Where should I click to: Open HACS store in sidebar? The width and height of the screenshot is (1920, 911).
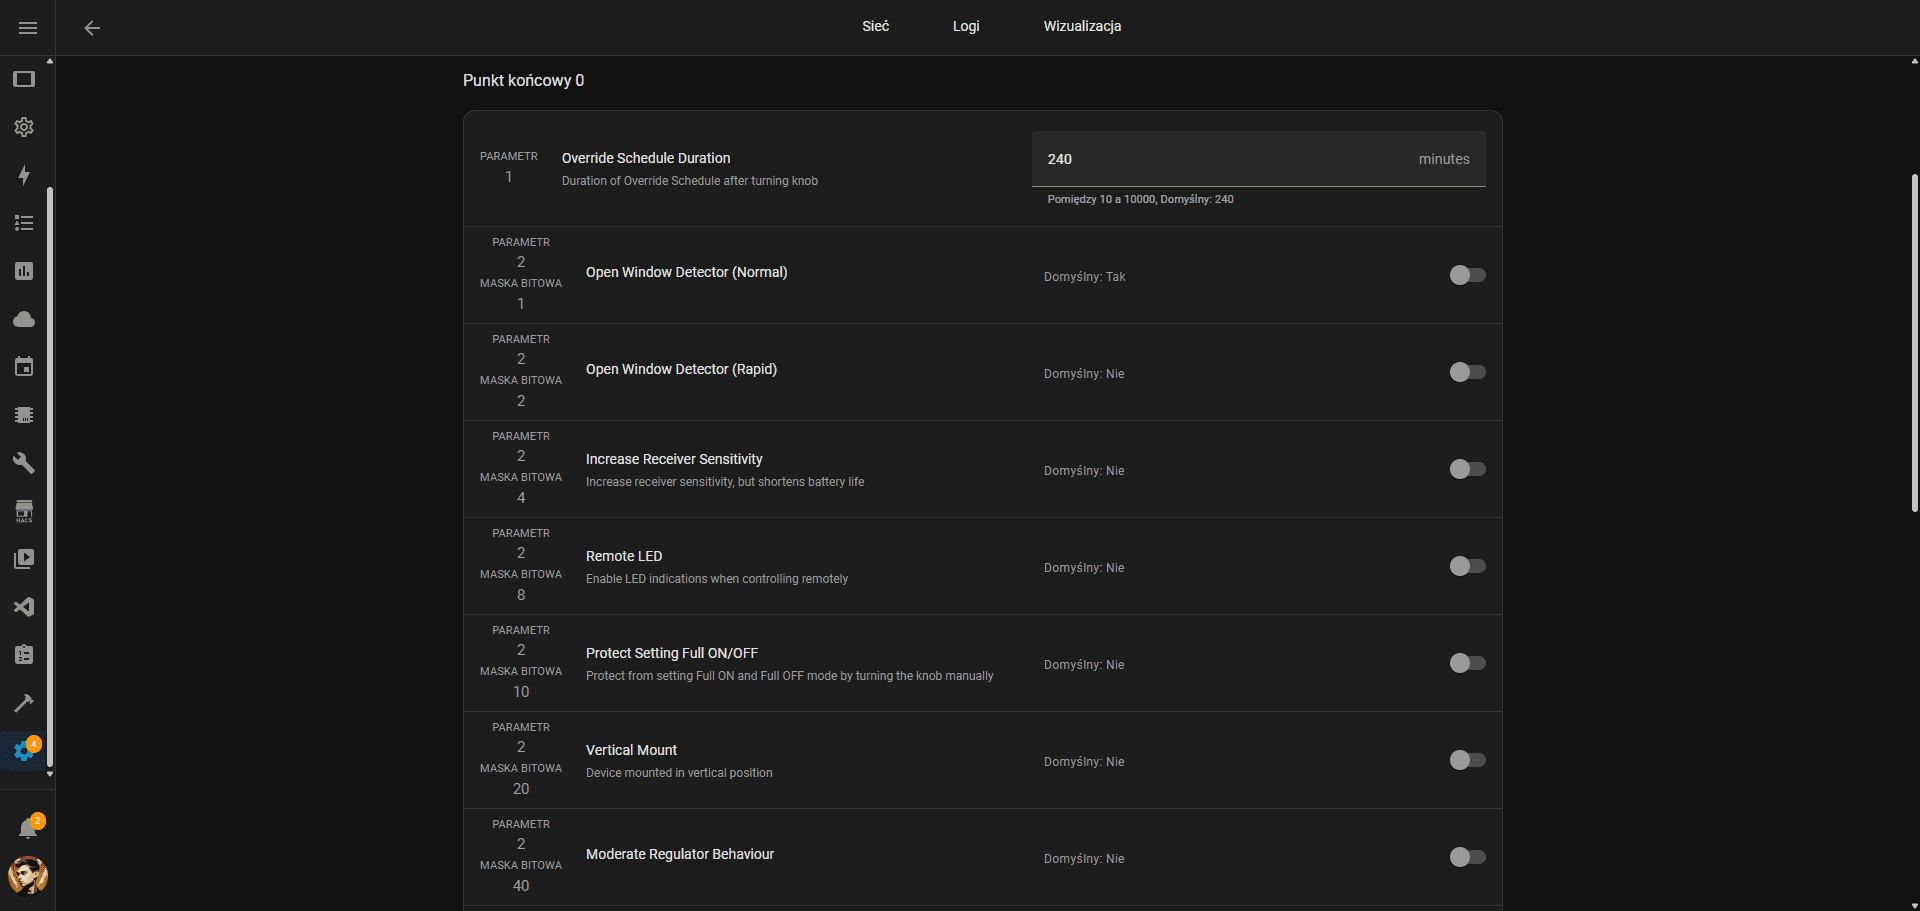click(x=24, y=511)
